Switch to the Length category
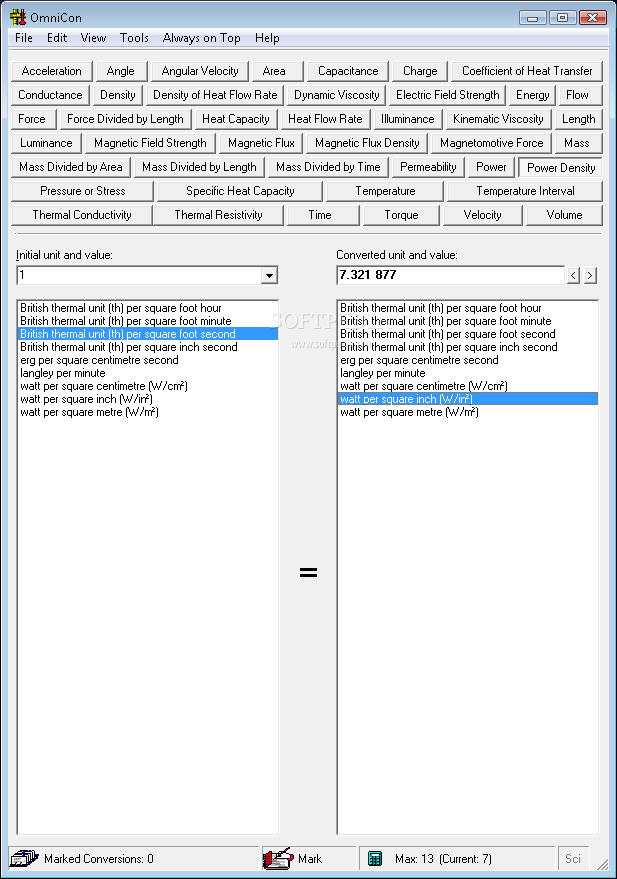 578,119
